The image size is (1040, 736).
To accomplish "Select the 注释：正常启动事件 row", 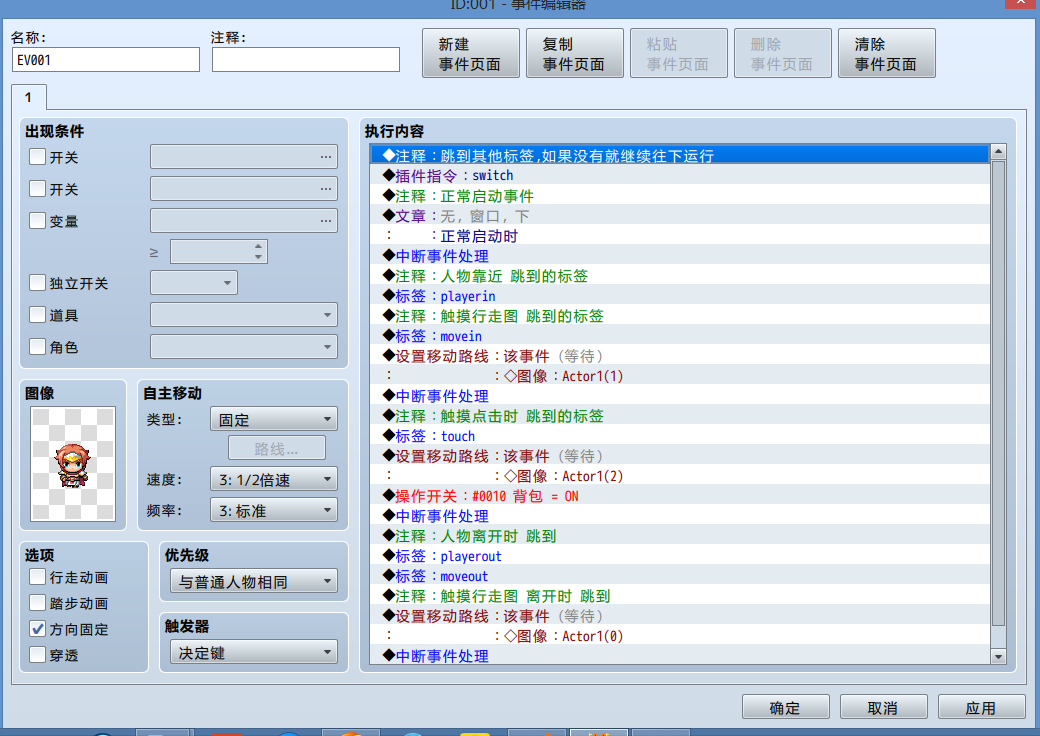I will point(680,196).
